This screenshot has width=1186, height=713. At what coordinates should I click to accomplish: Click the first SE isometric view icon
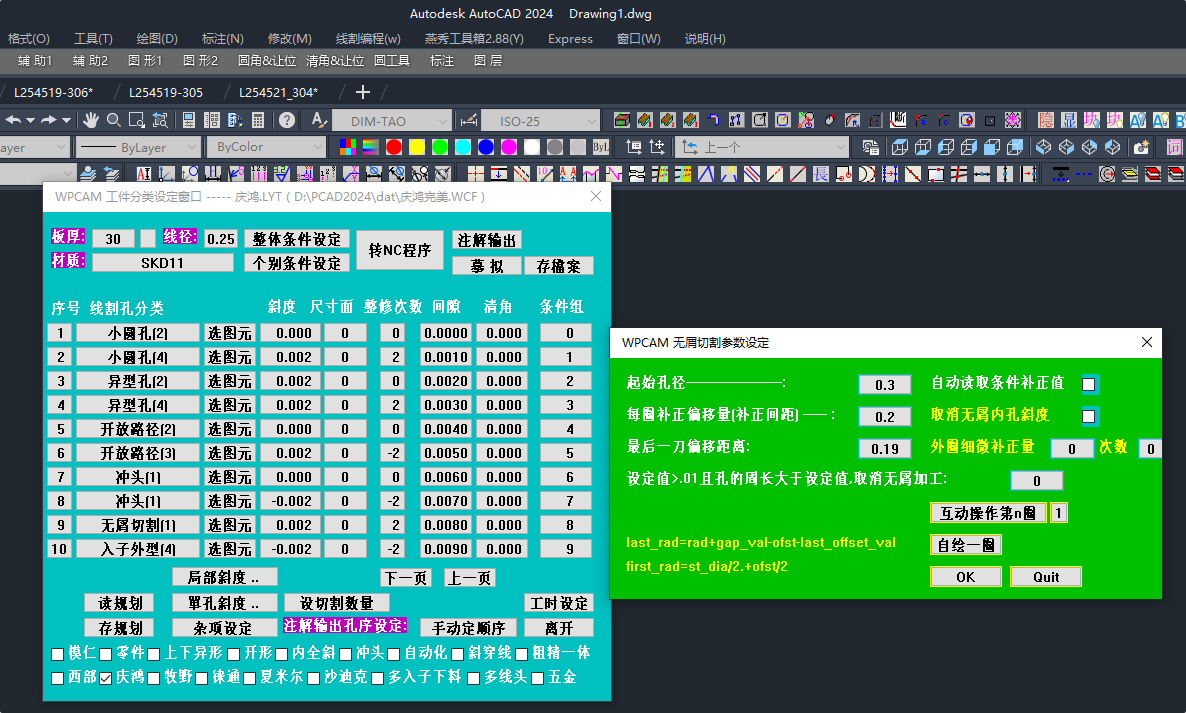coord(1044,147)
